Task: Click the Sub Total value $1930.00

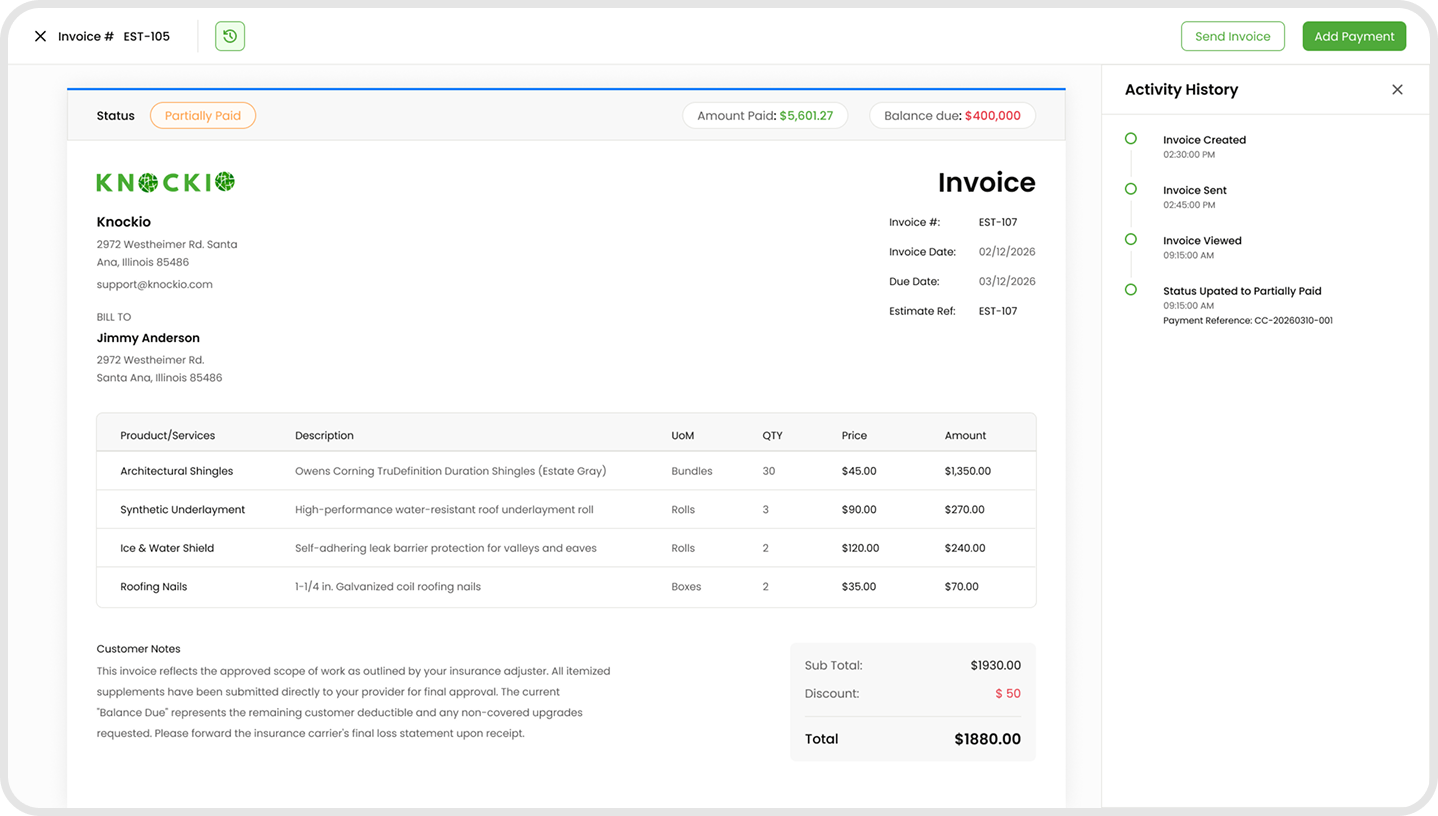Action: (996, 665)
